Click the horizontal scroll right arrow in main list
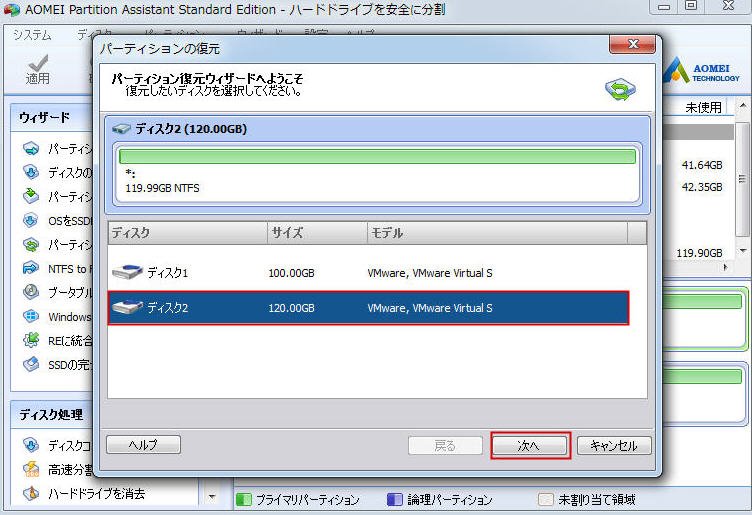Viewport: 752px width, 515px height. click(x=725, y=267)
